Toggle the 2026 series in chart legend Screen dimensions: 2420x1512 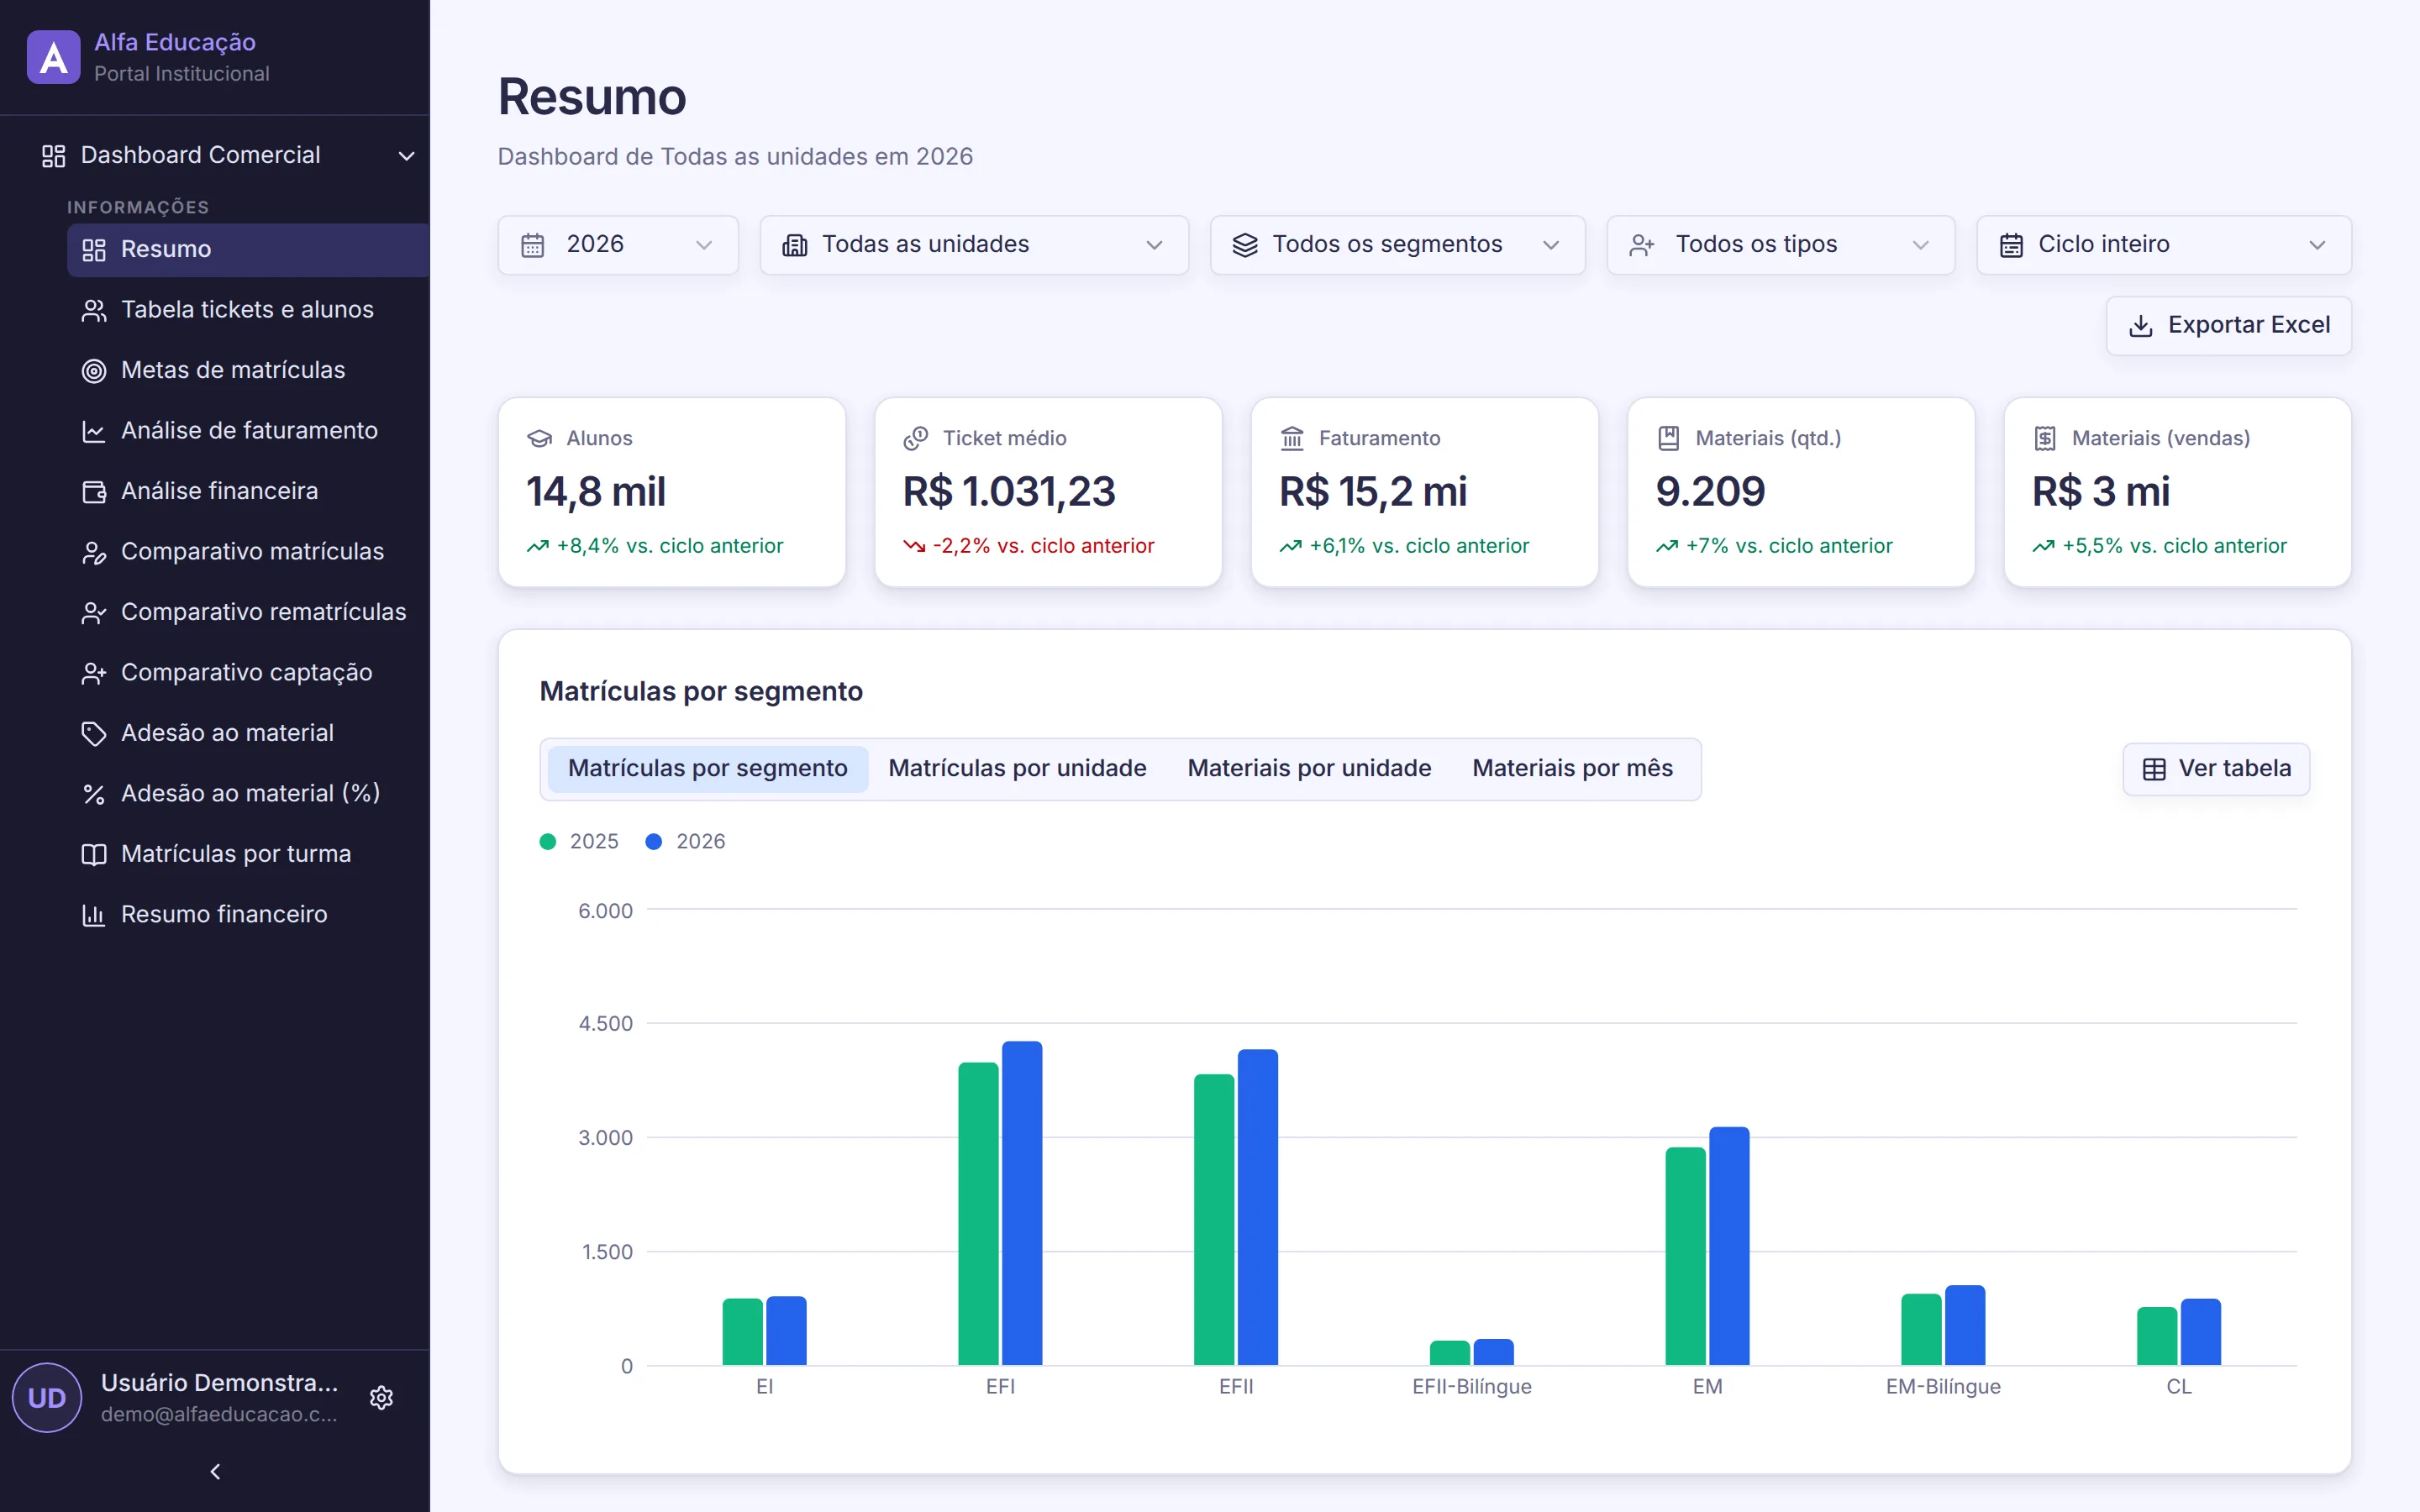tap(686, 842)
